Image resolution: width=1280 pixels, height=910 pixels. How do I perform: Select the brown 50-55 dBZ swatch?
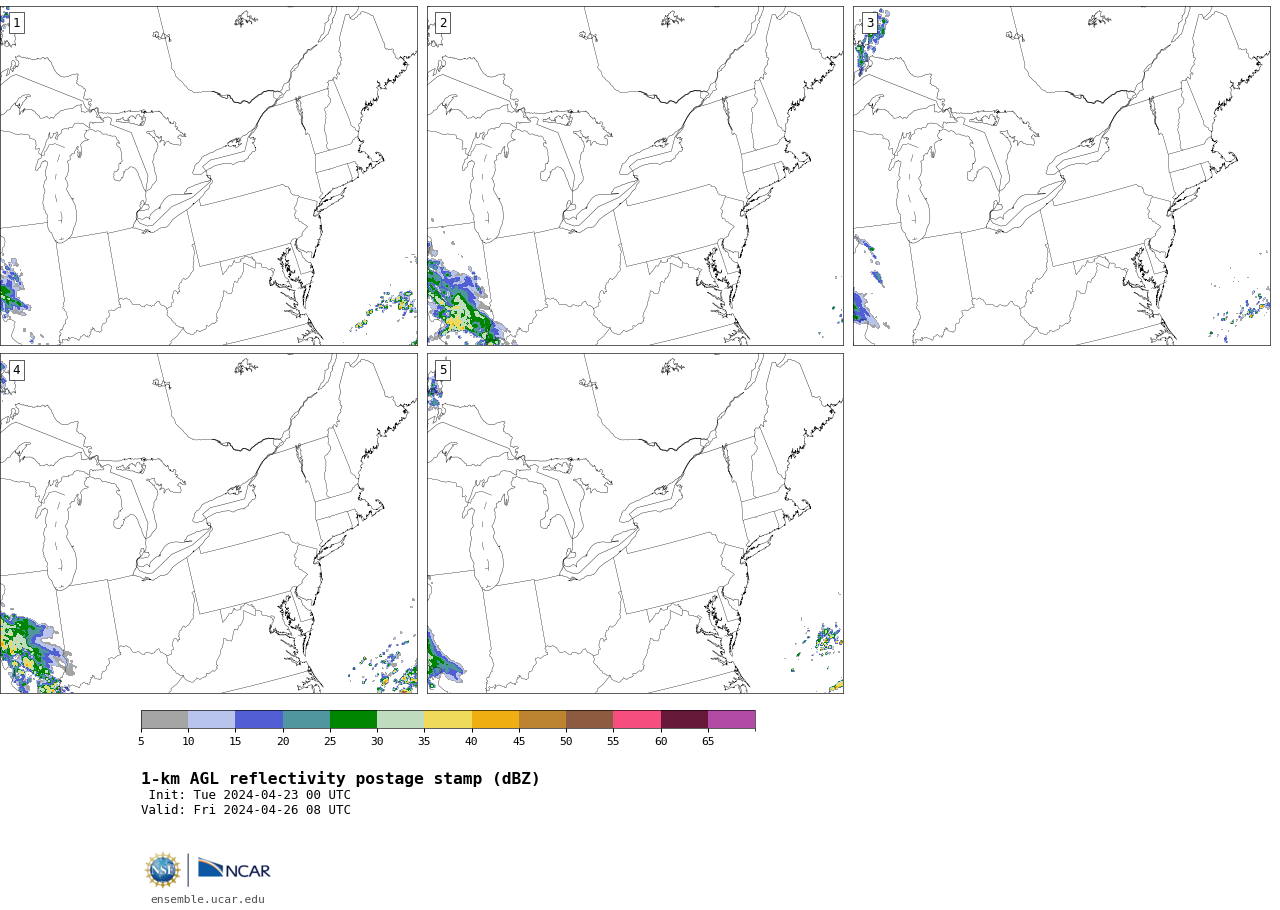pyautogui.click(x=590, y=720)
